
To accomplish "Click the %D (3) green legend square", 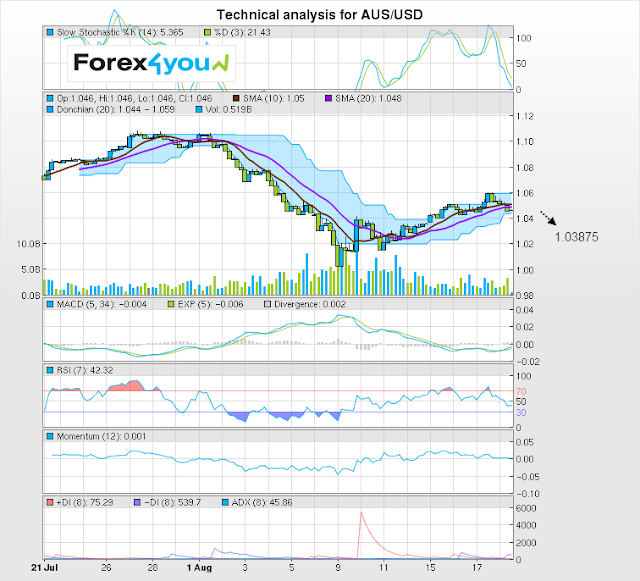I will pos(207,32).
